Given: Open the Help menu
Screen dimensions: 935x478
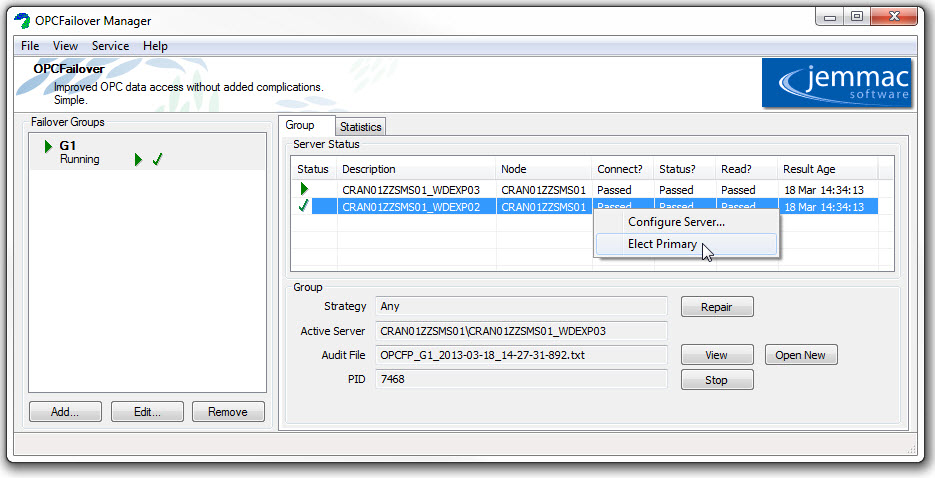Looking at the screenshot, I should point(155,46).
